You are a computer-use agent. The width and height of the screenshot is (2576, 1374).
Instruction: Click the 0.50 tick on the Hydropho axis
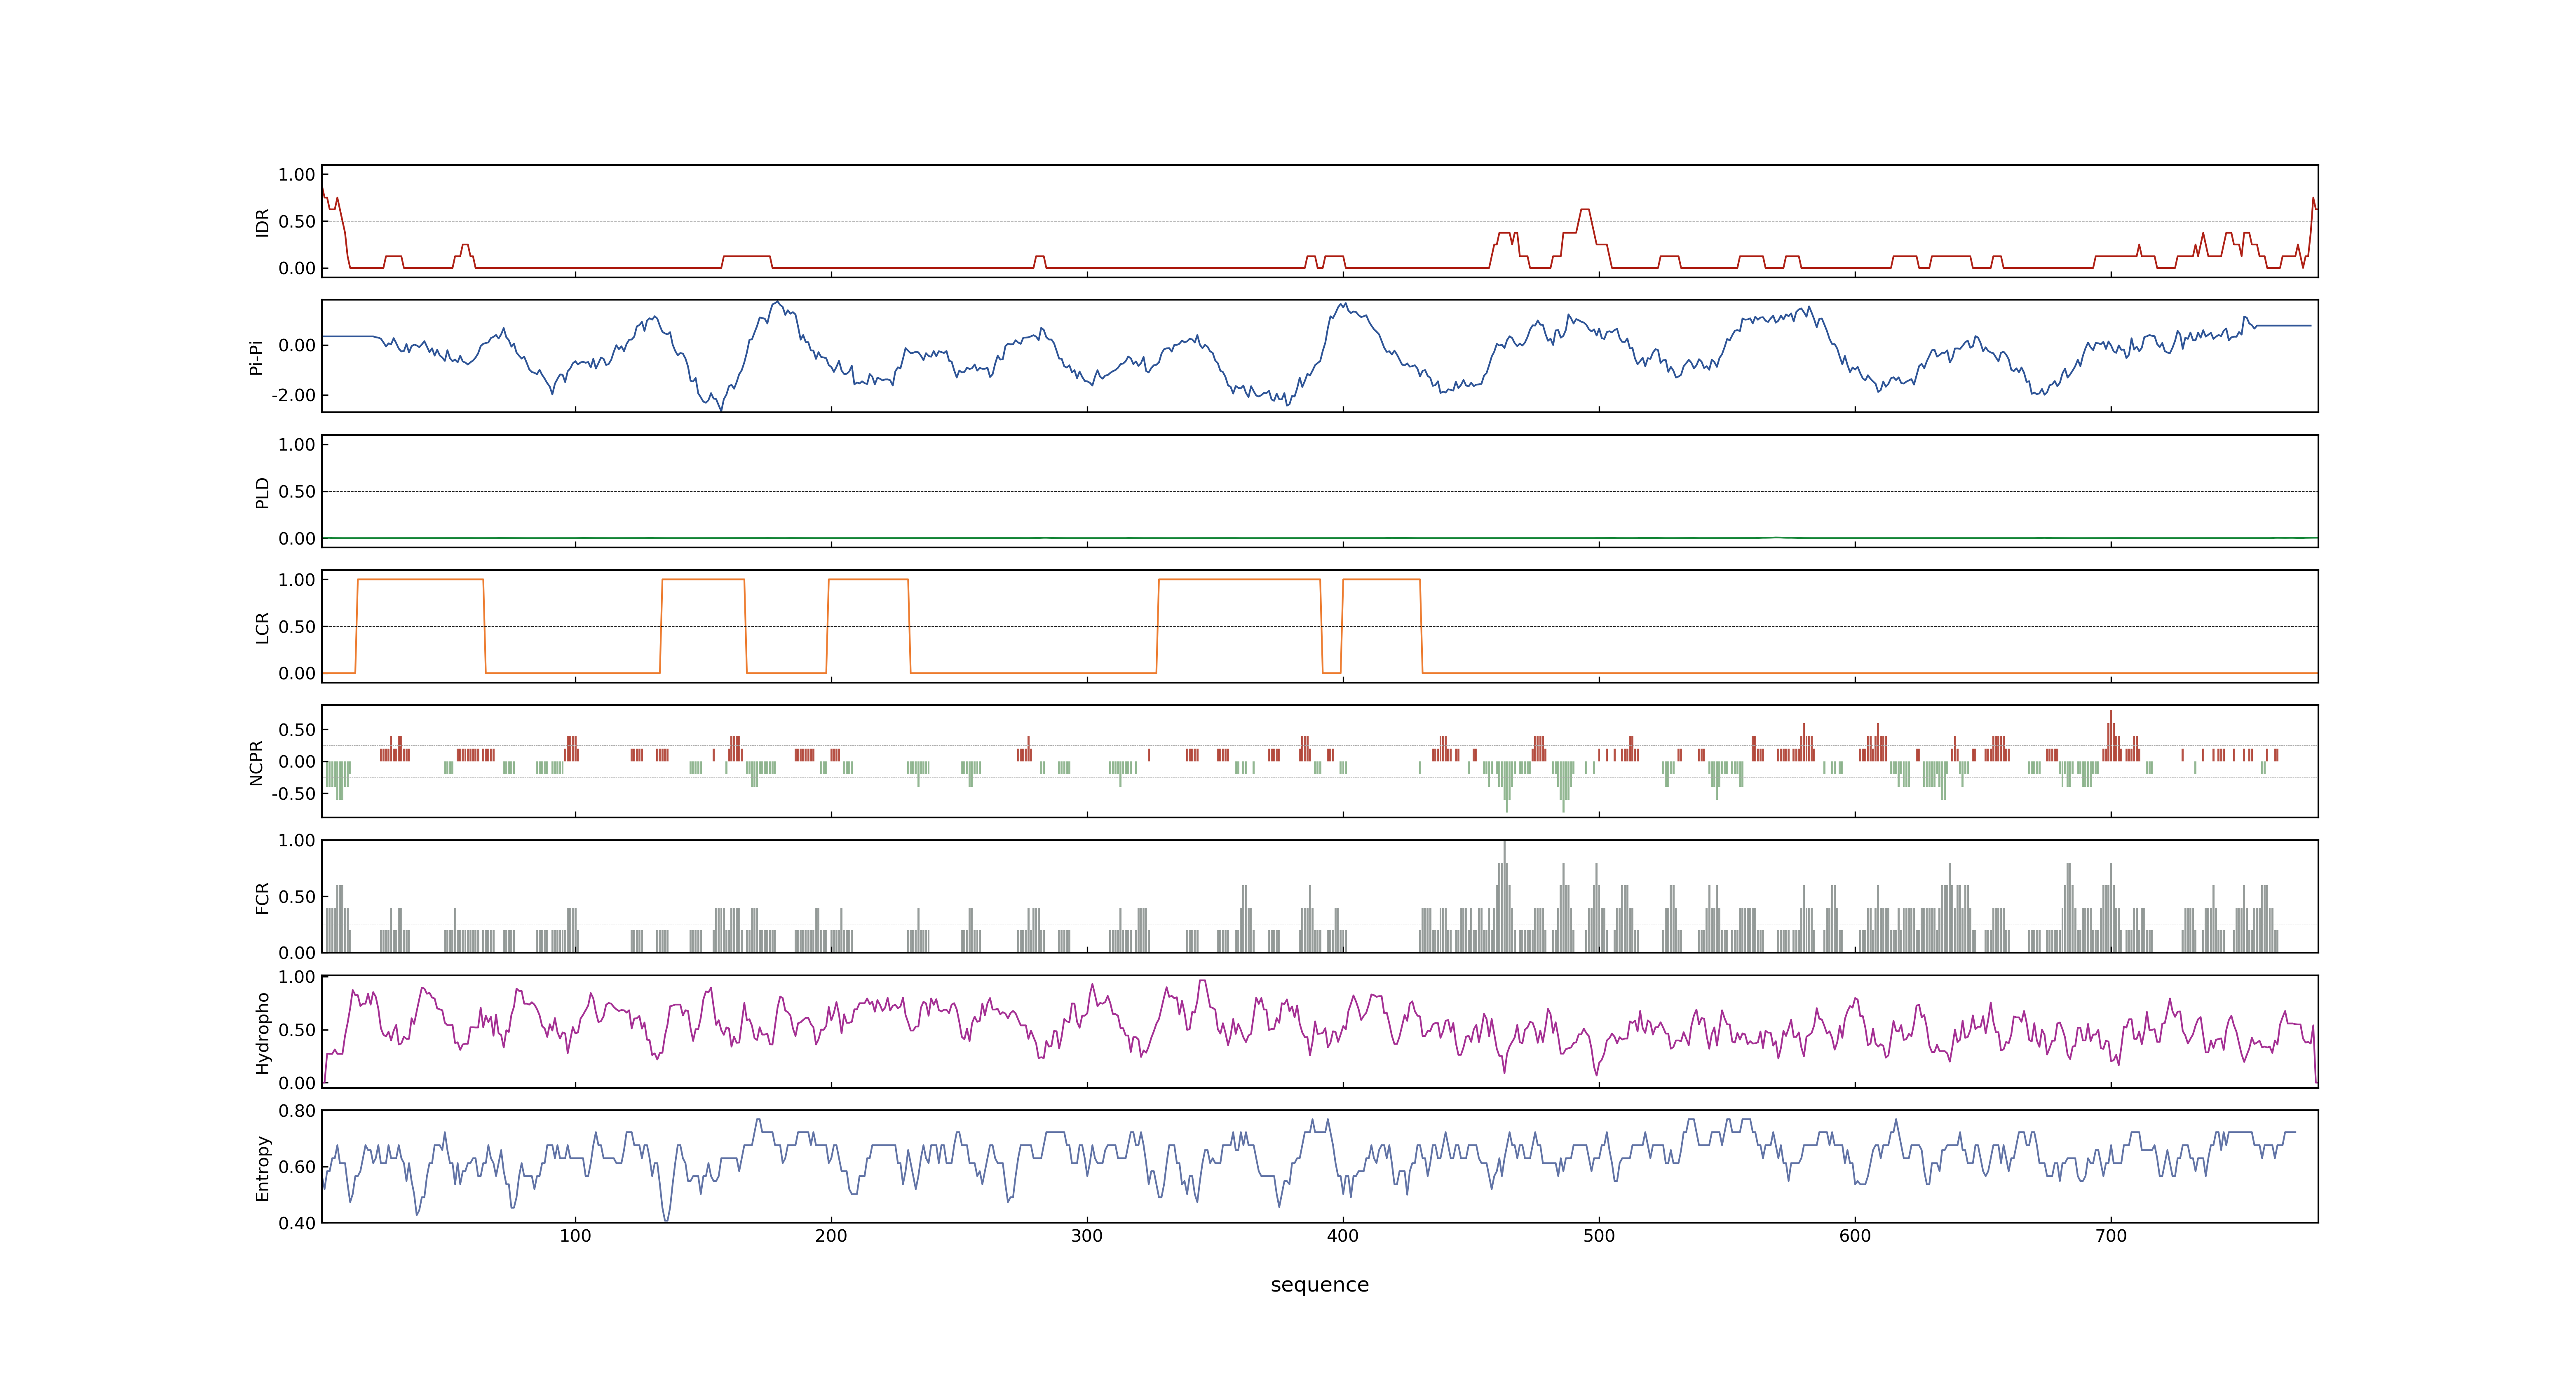point(297,1030)
